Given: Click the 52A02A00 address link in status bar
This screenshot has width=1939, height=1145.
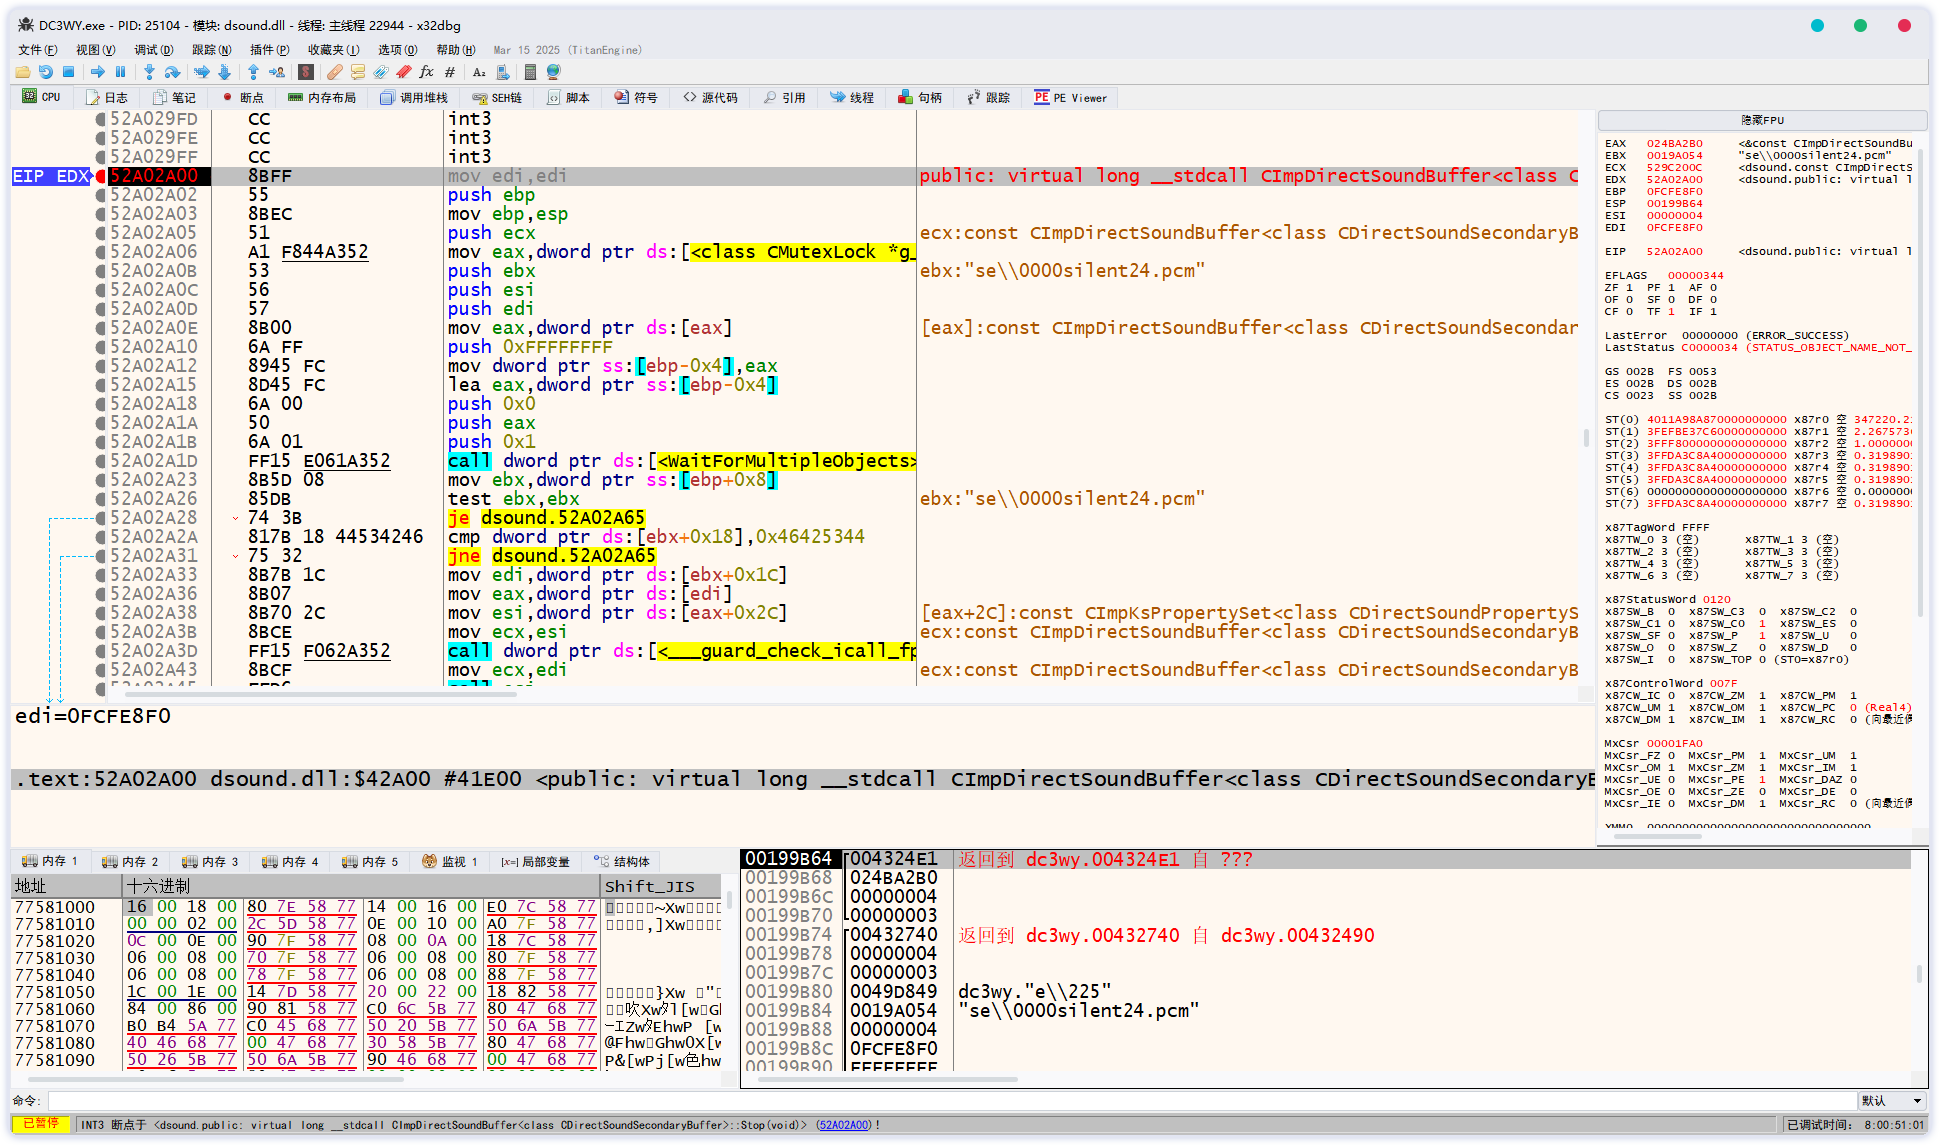Looking at the screenshot, I should click(844, 1125).
